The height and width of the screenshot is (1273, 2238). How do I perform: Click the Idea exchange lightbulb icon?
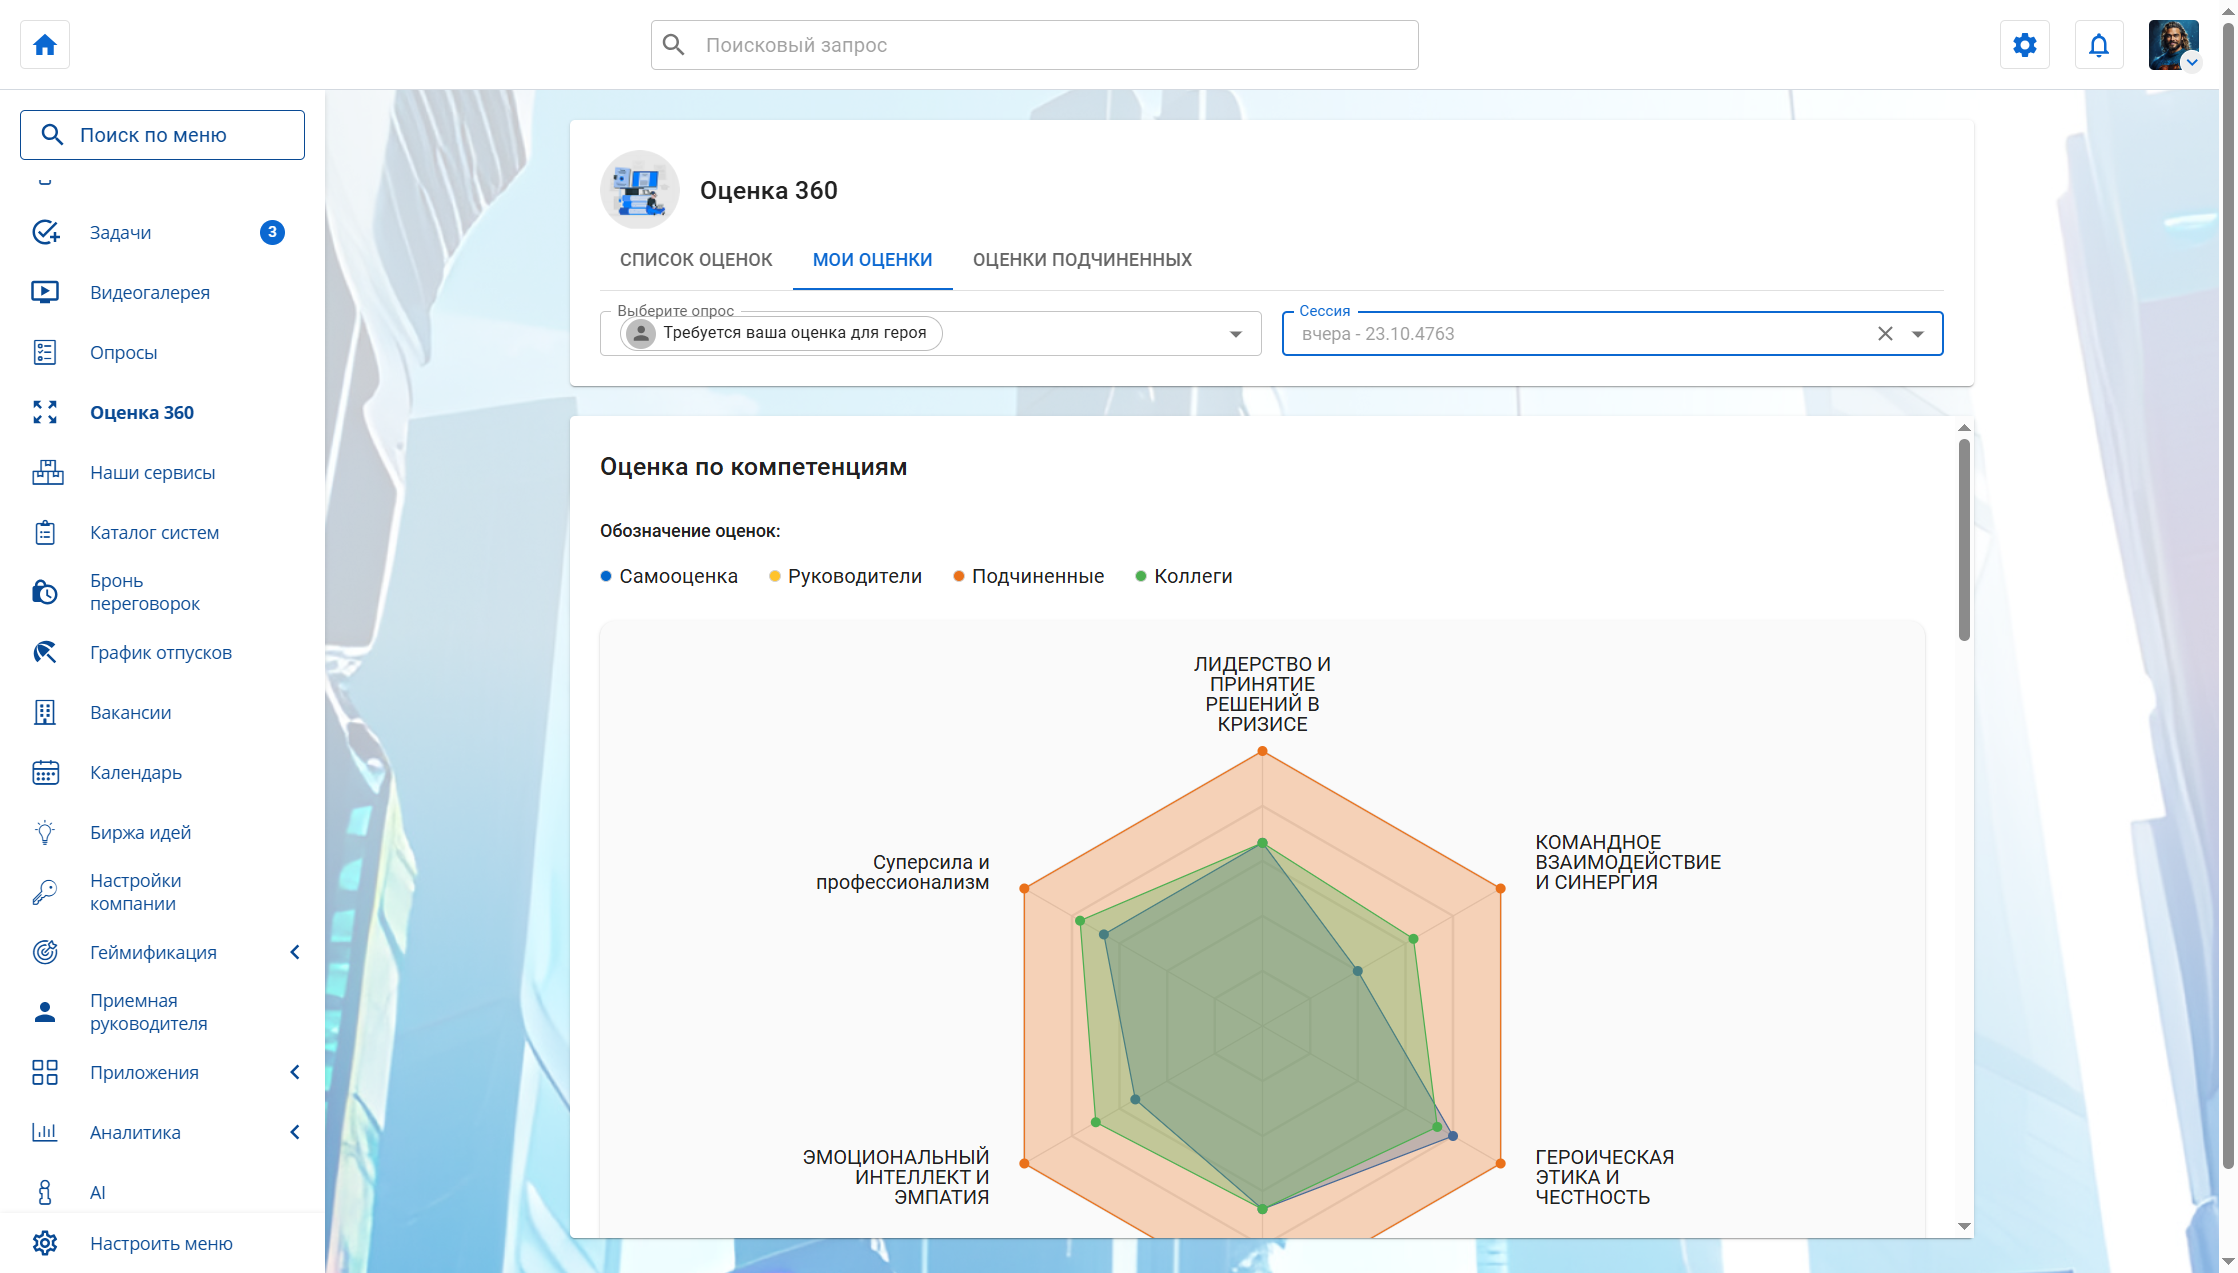45,832
